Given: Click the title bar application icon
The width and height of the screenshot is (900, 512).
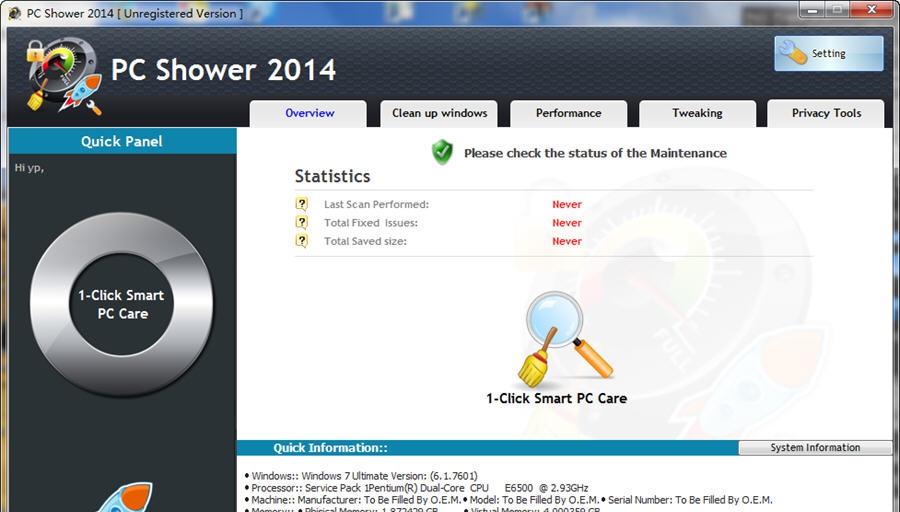Looking at the screenshot, I should coord(14,13).
